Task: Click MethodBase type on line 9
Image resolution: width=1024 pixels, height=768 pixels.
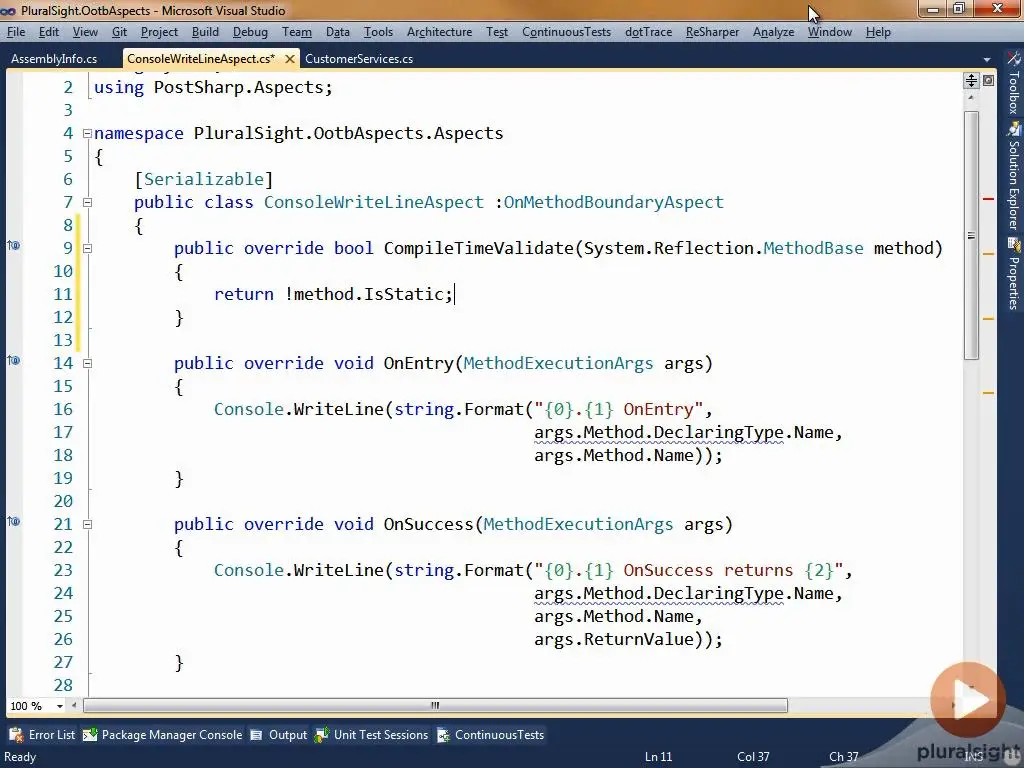Action: tap(813, 248)
